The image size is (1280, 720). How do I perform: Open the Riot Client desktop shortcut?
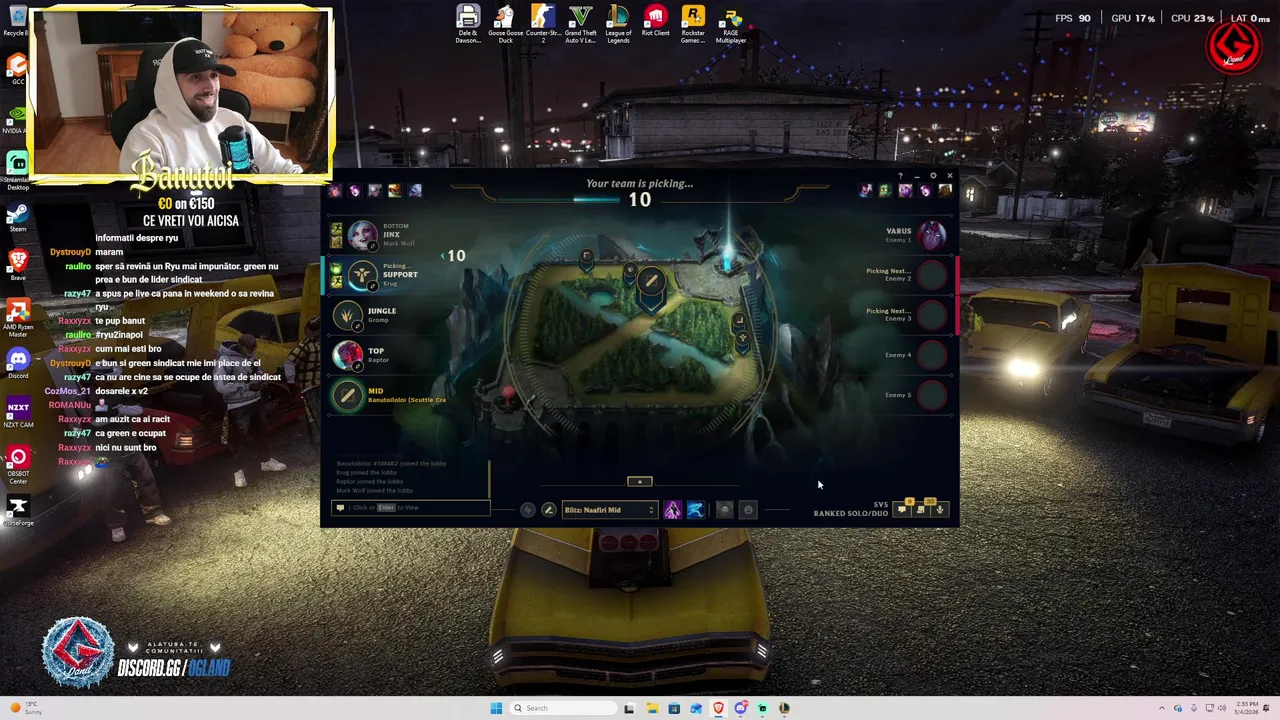click(x=655, y=22)
